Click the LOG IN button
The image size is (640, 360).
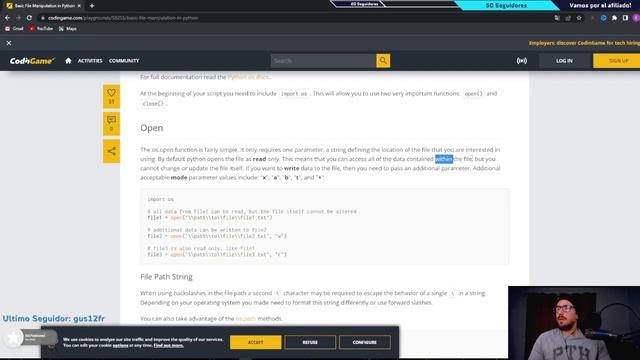click(x=564, y=61)
